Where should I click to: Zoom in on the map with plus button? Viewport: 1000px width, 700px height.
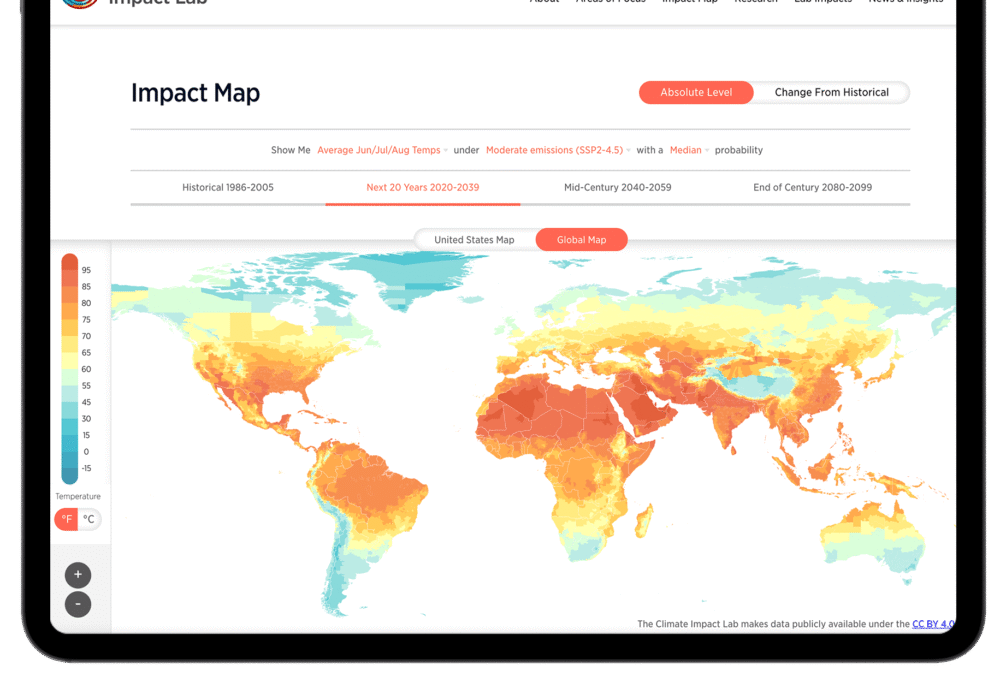click(x=78, y=575)
